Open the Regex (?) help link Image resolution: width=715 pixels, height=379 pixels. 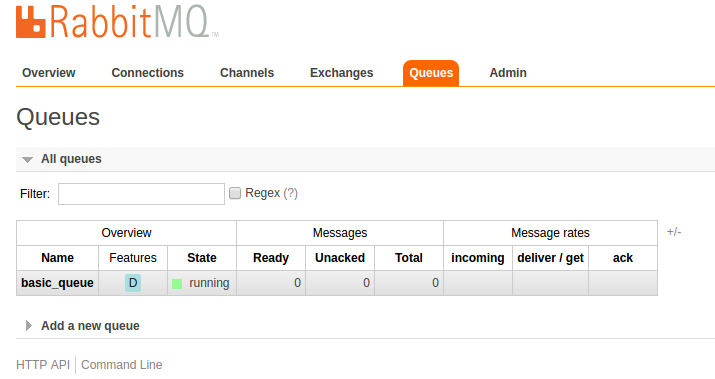click(290, 193)
